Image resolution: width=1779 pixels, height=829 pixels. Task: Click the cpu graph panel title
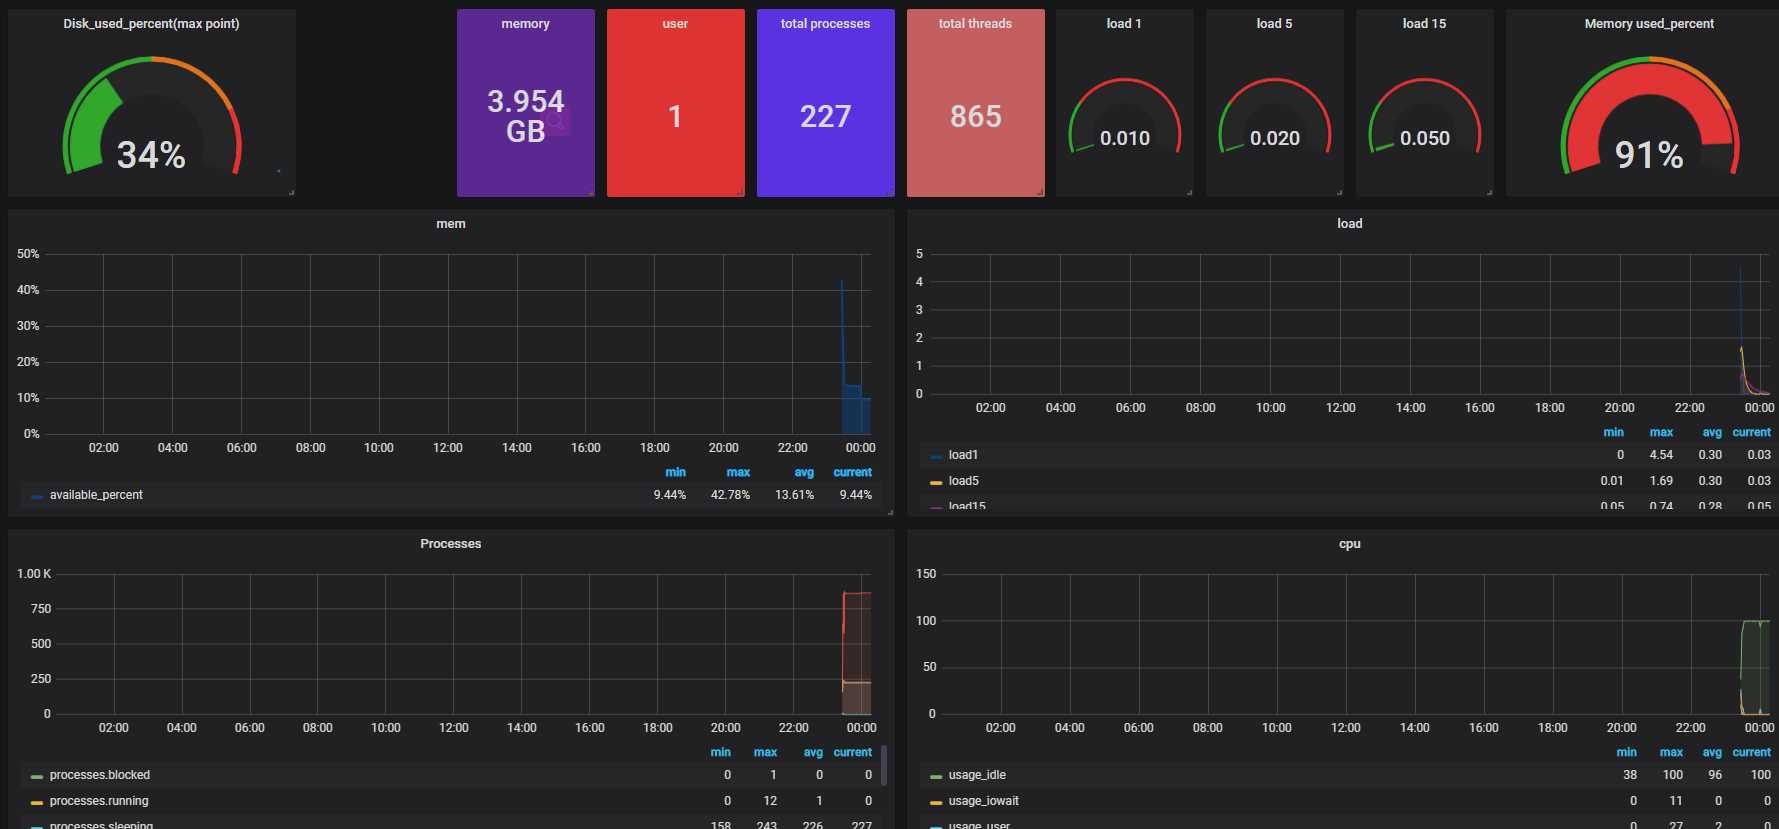pos(1349,543)
